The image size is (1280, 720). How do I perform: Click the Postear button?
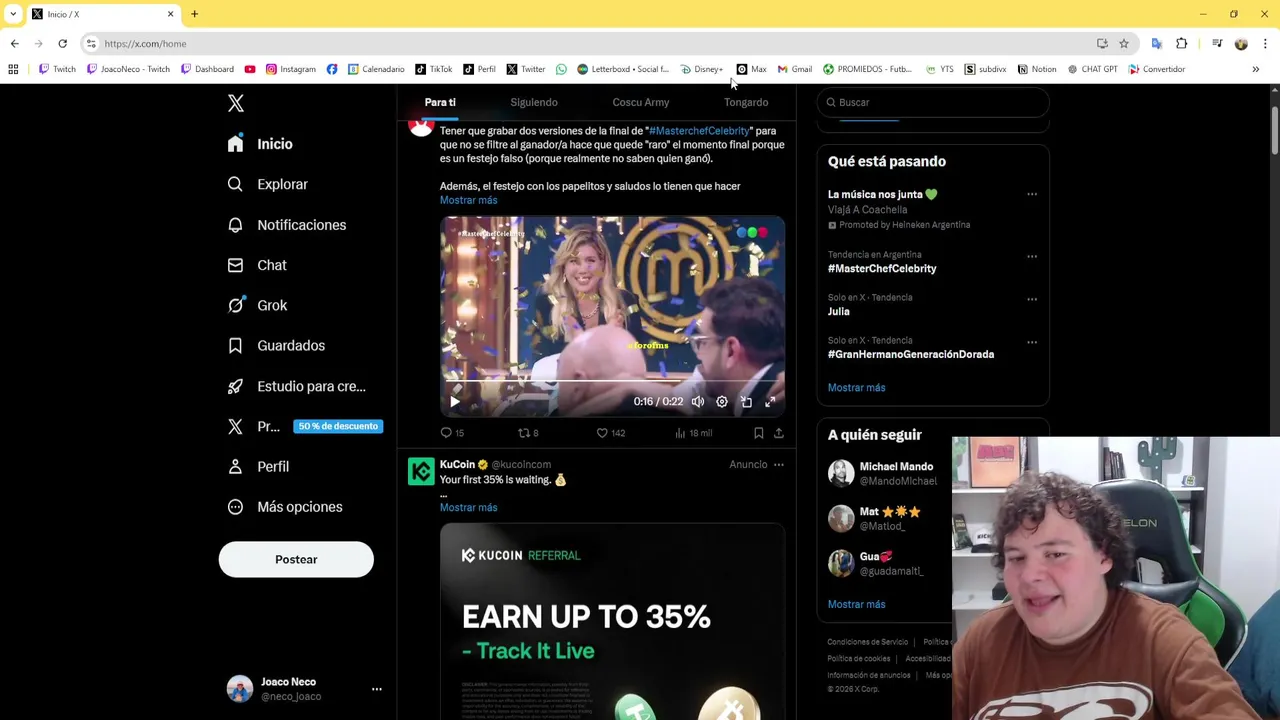[x=296, y=559]
